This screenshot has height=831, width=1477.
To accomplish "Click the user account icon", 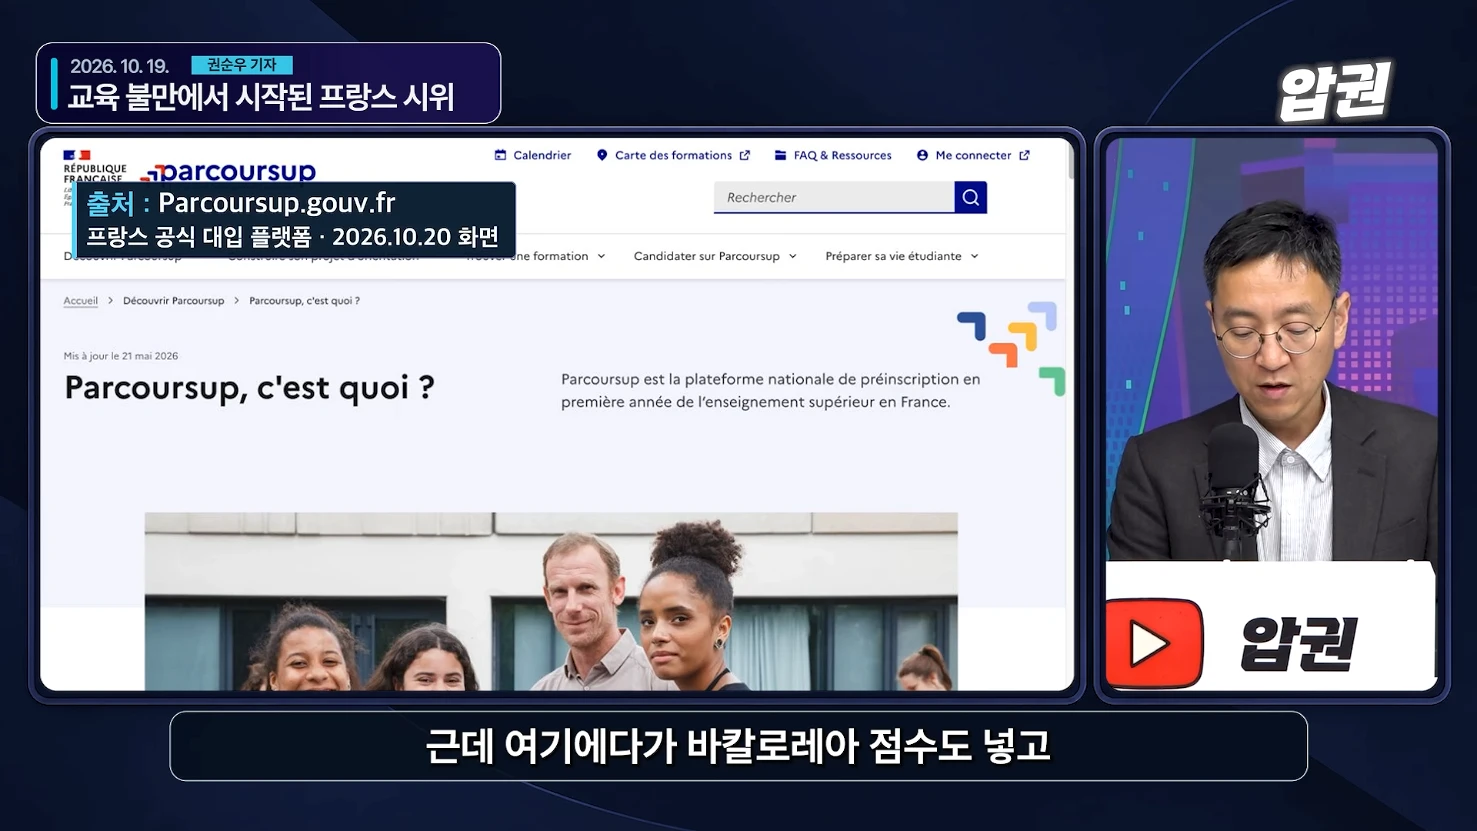I will (922, 155).
